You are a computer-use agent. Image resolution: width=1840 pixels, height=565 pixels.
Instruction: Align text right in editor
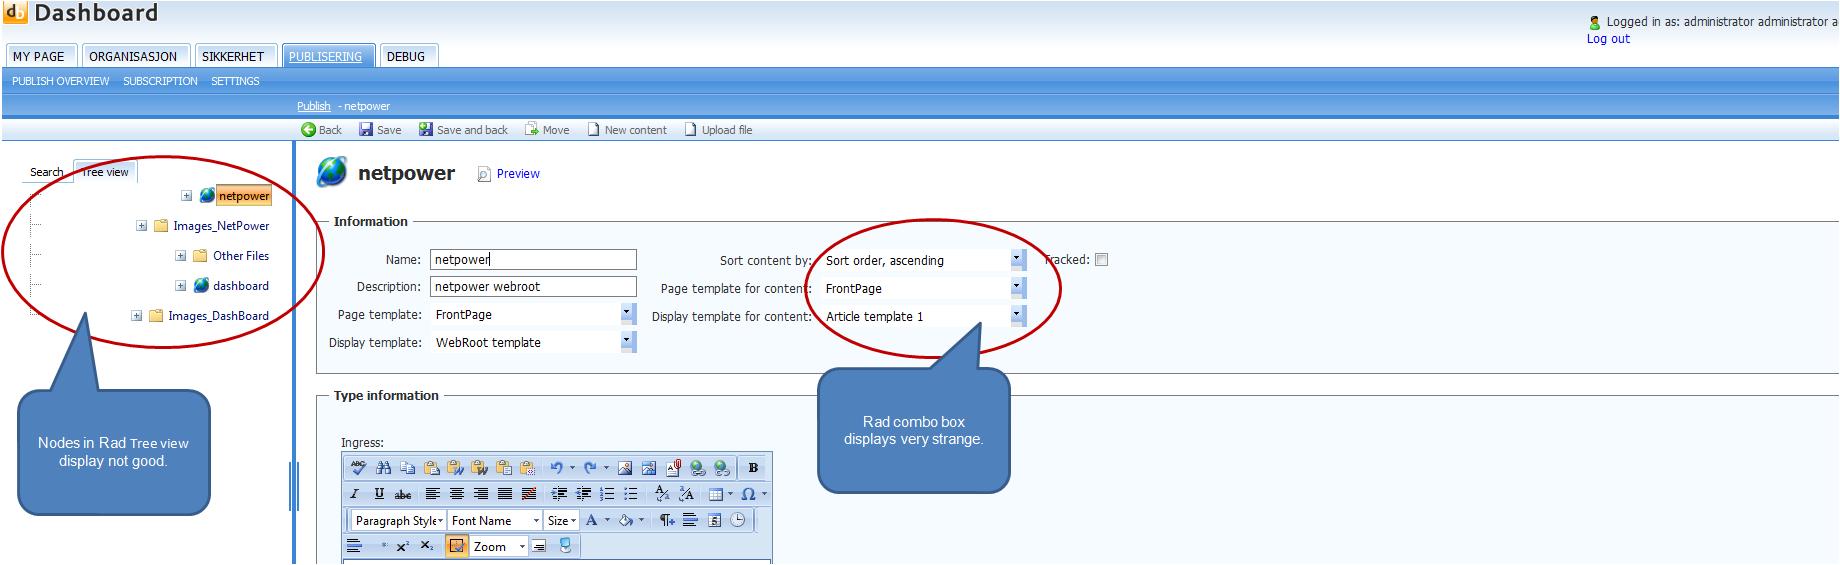481,494
